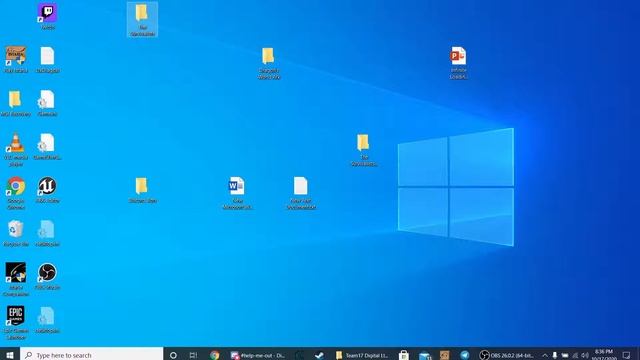The height and width of the screenshot is (360, 640).
Task: Select the blank file beside the brown game icon
Action: (47, 59)
